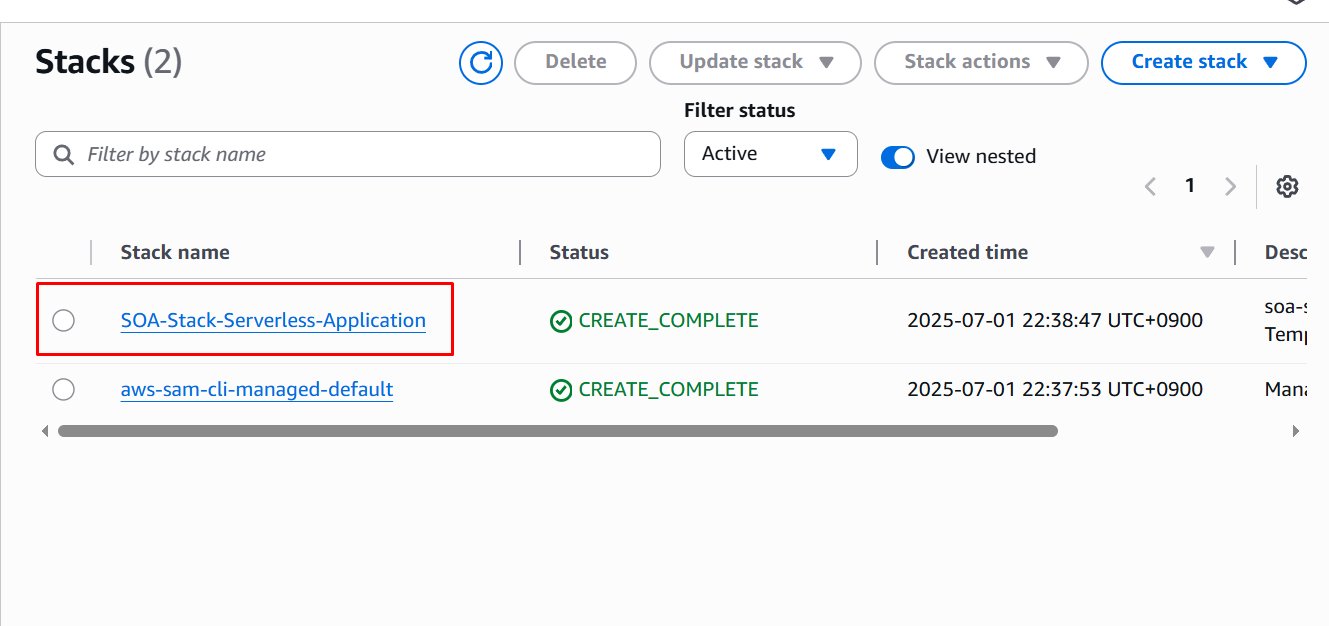Viewport: 1329px width, 626px height.
Task: Go to previous page arrow
Action: [x=1150, y=186]
